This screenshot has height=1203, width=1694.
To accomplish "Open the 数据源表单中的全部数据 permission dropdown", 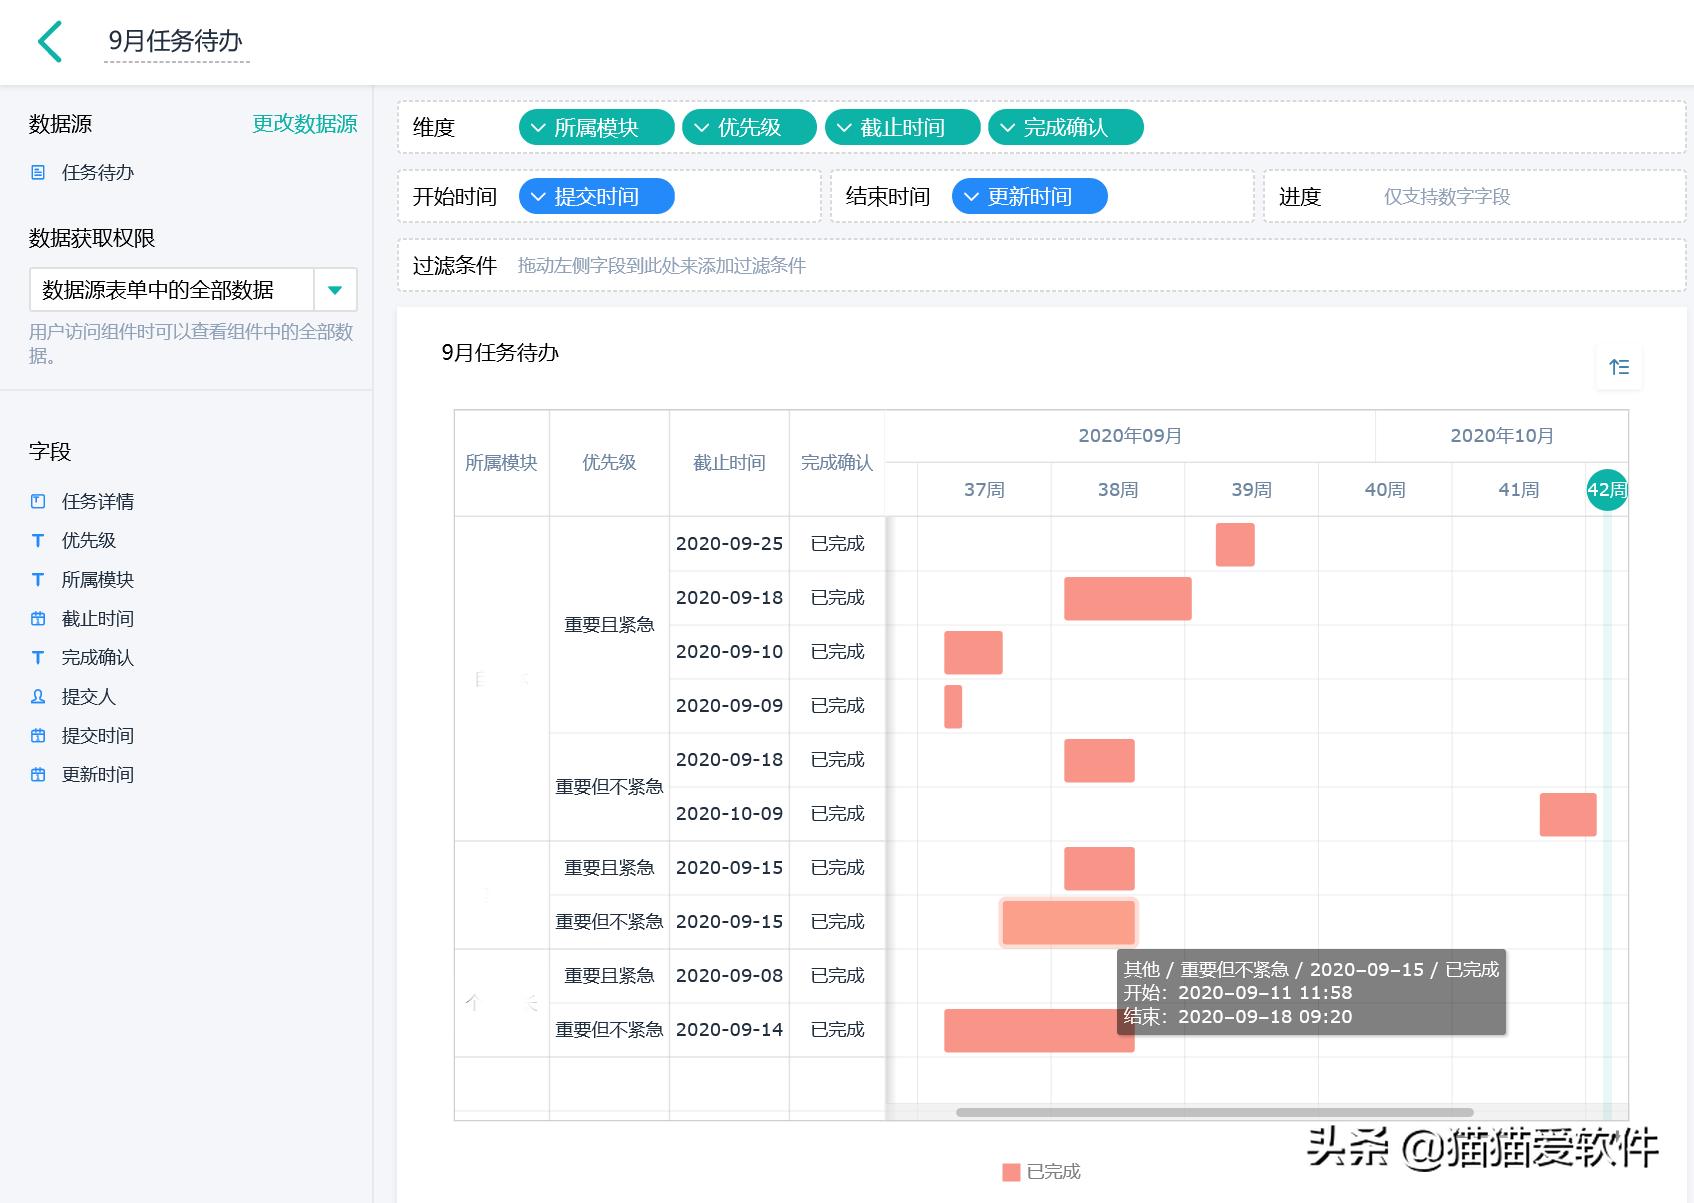I will [x=335, y=289].
